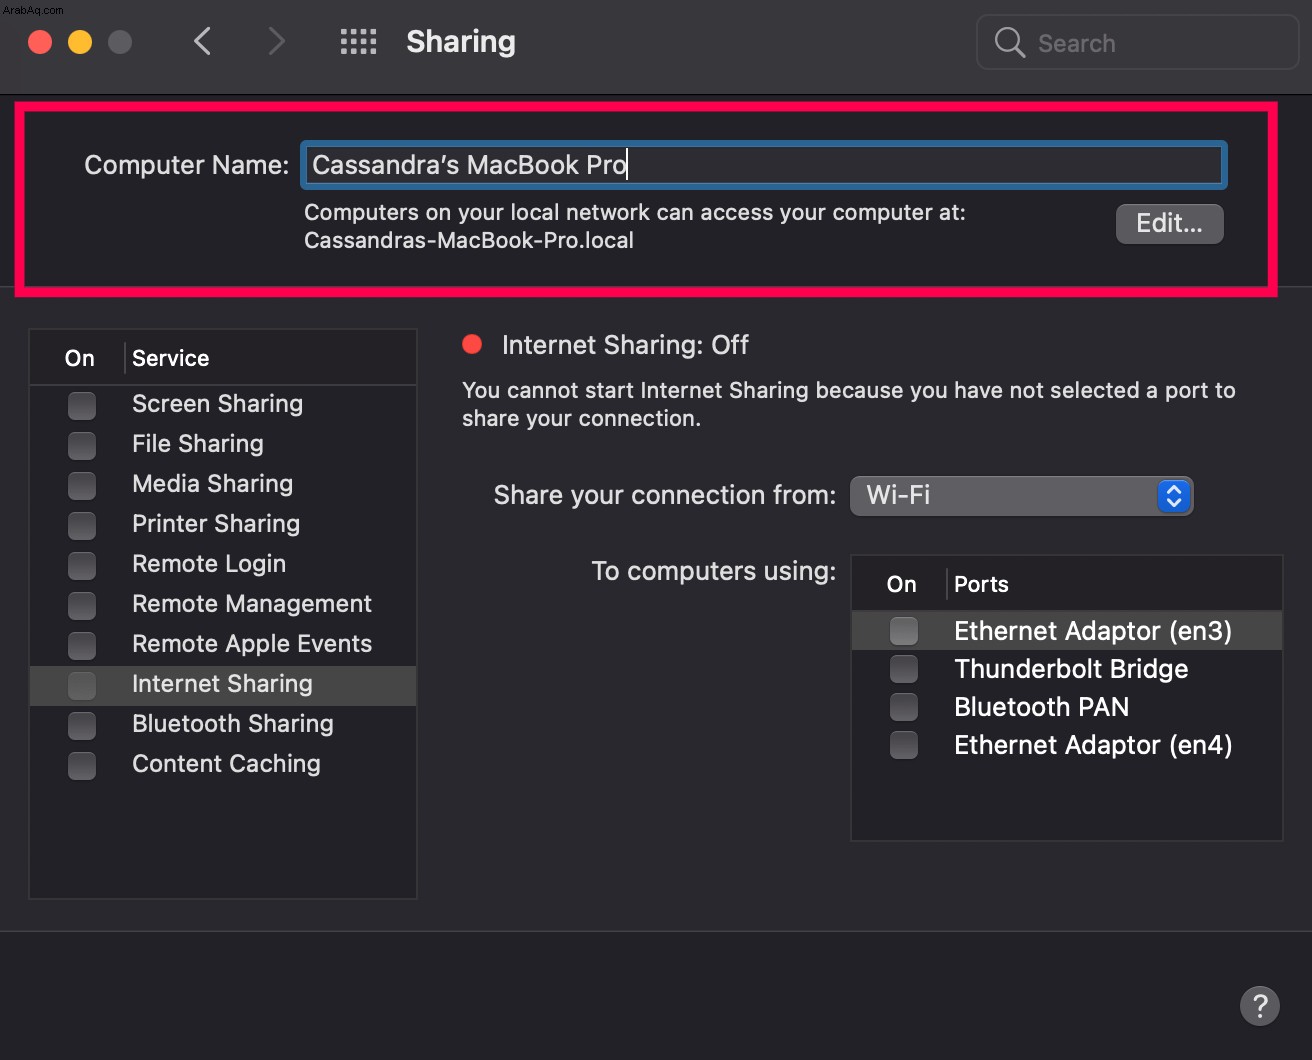
Task: Toggle the Remote Apple Events checkbox
Action: [x=82, y=645]
